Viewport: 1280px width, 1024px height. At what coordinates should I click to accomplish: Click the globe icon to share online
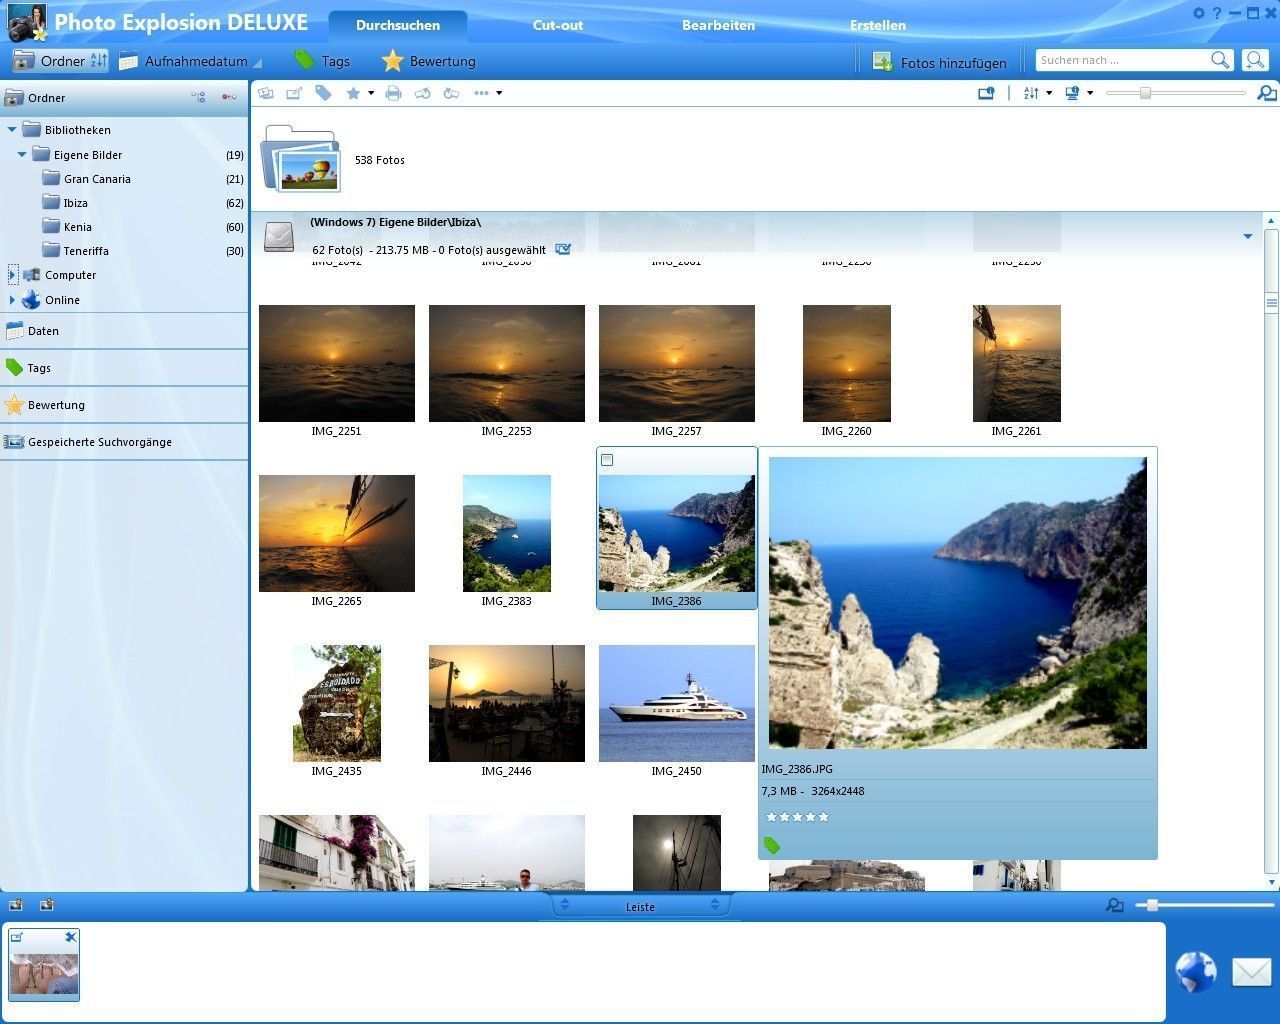(1195, 971)
